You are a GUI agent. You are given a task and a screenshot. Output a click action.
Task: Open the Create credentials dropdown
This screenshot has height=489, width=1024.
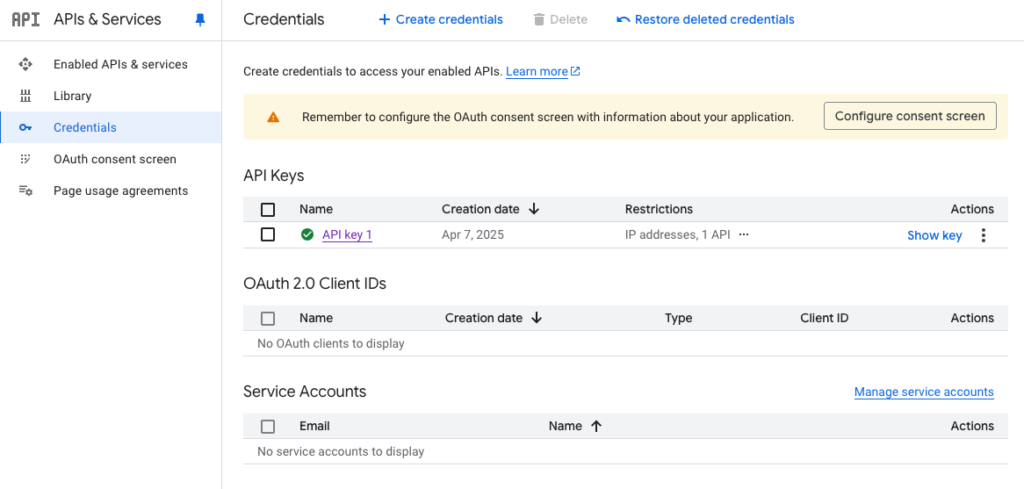click(441, 20)
